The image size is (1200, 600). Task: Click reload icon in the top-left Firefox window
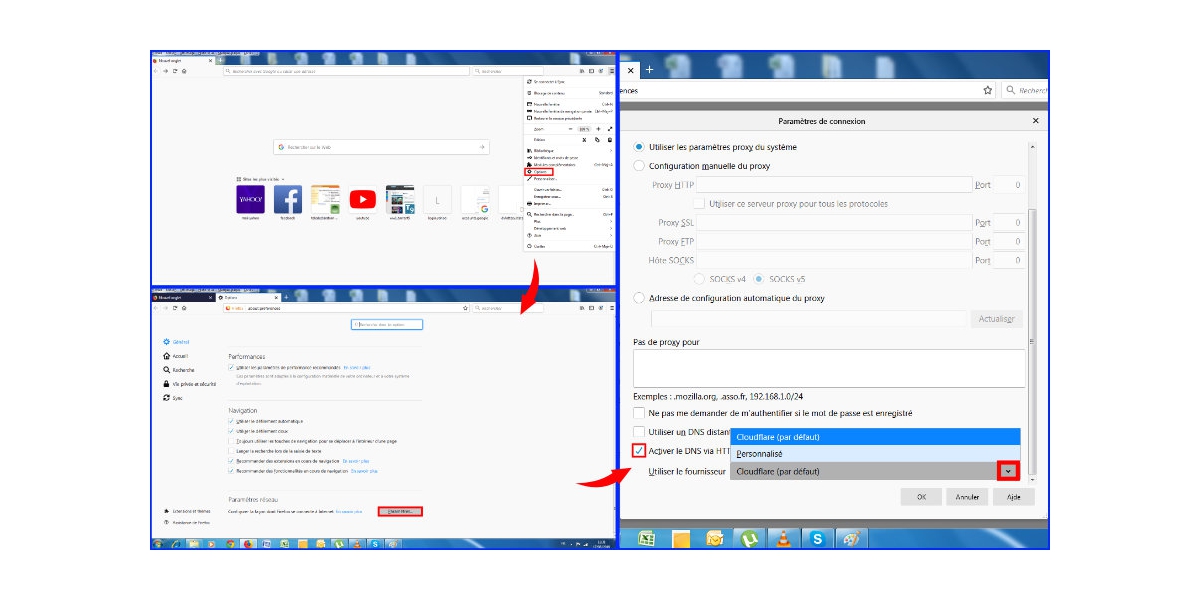pyautogui.click(x=175, y=71)
